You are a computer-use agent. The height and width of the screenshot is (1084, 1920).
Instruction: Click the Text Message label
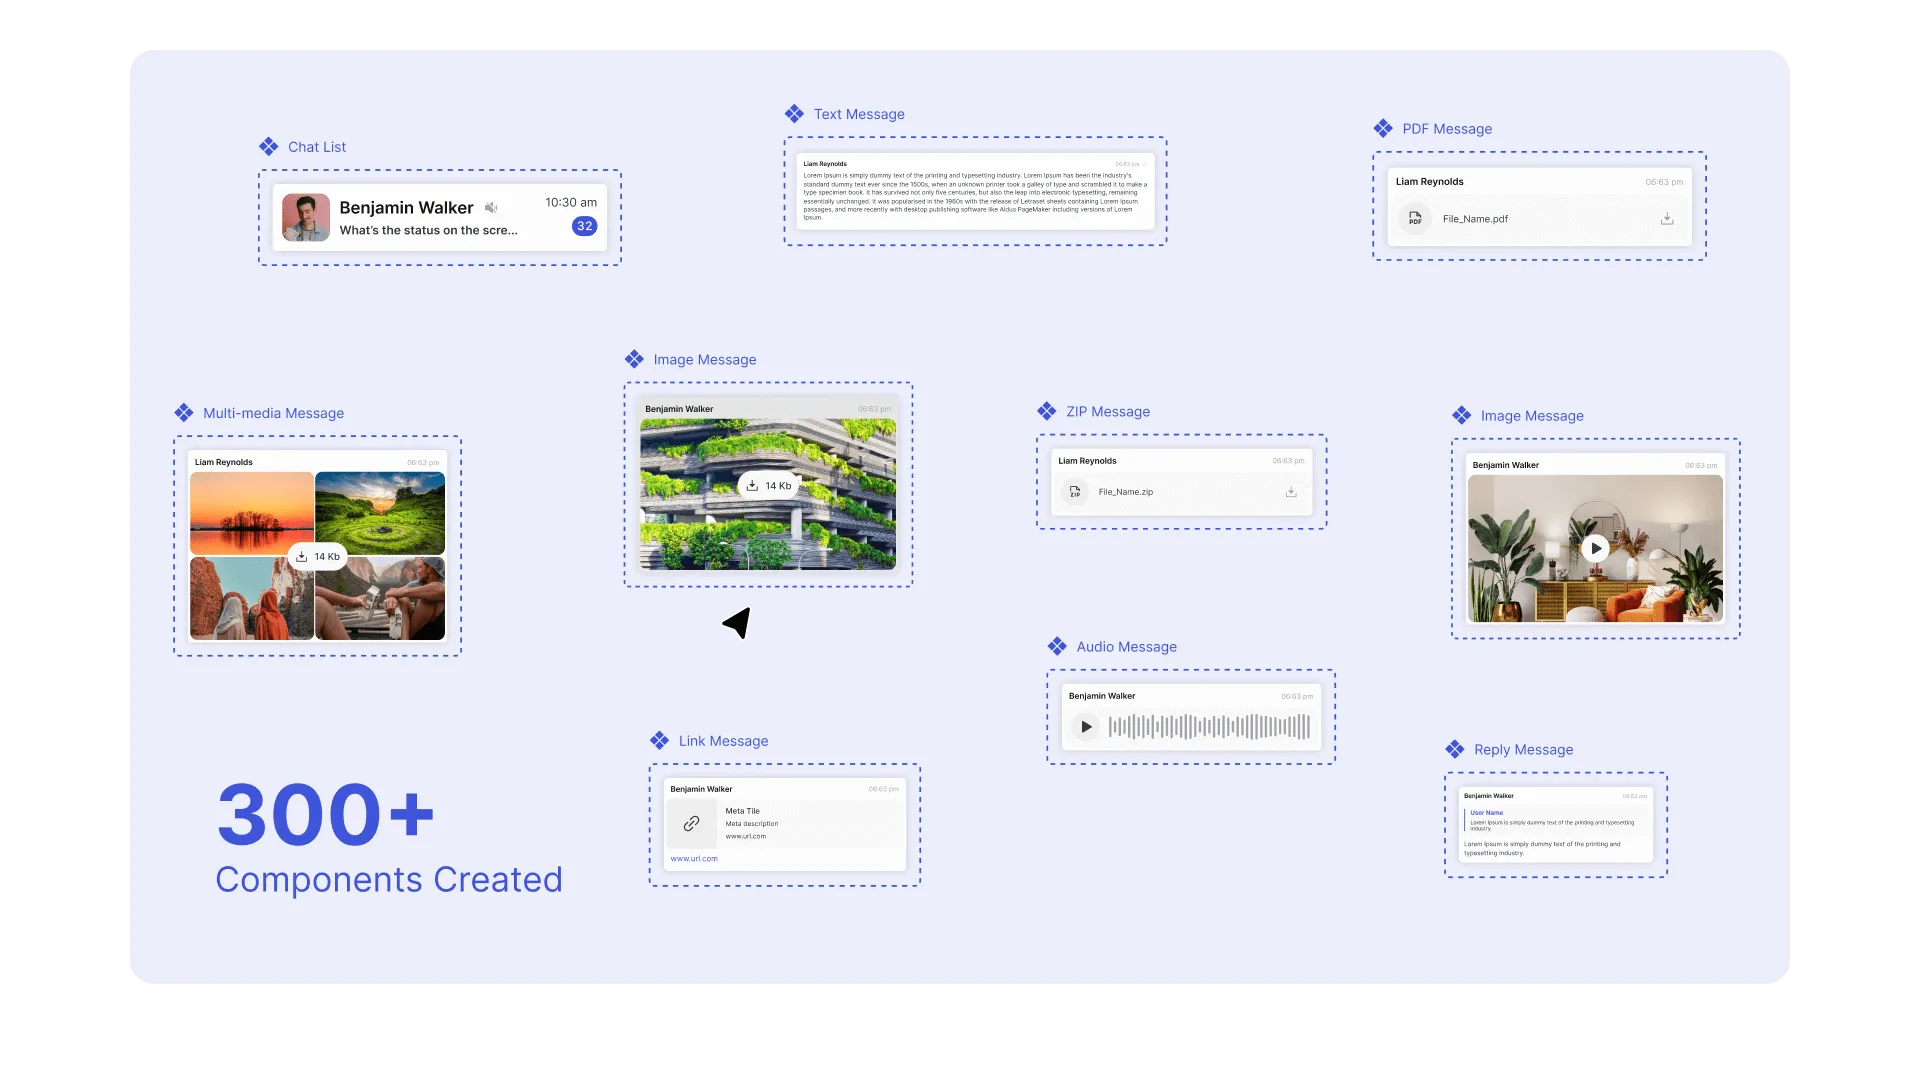click(x=859, y=114)
